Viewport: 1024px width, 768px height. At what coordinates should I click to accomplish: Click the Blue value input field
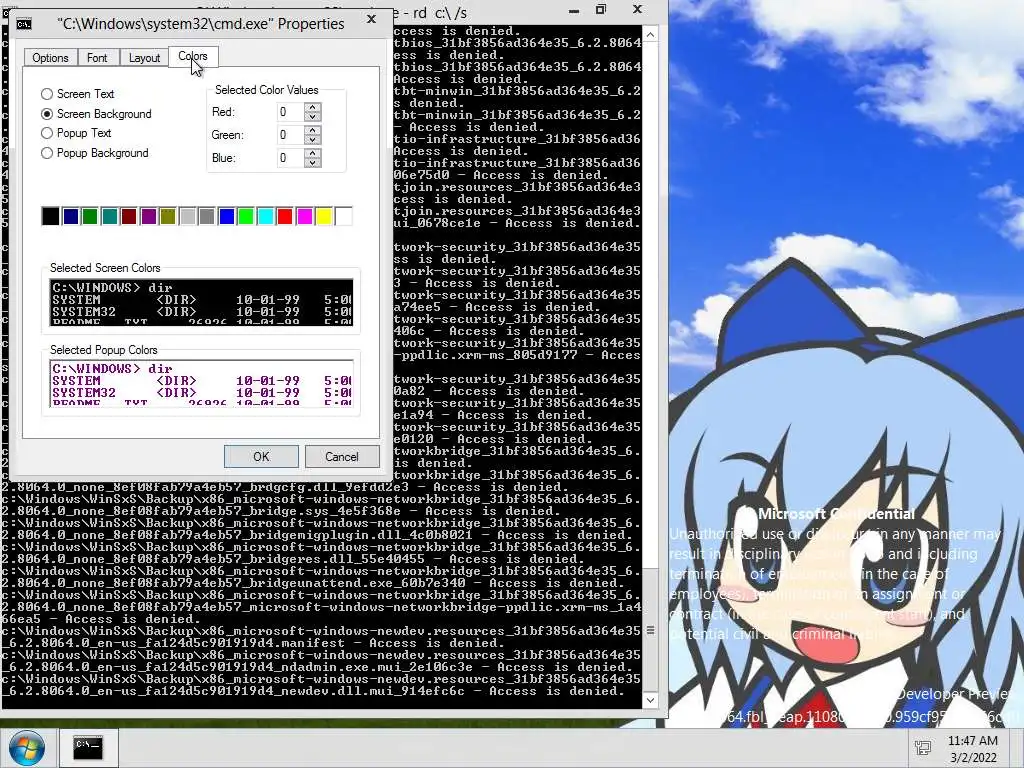click(291, 157)
